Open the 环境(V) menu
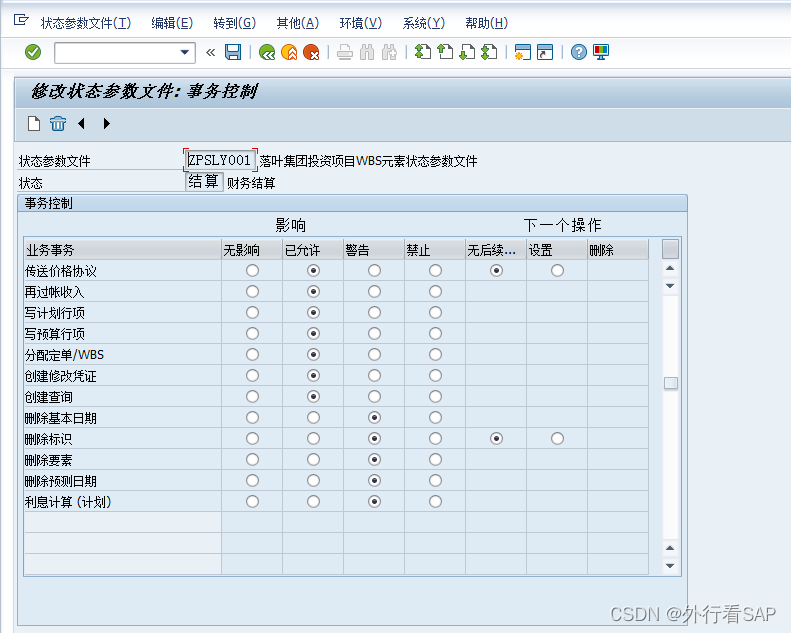Image resolution: width=791 pixels, height=633 pixels. [x=361, y=23]
